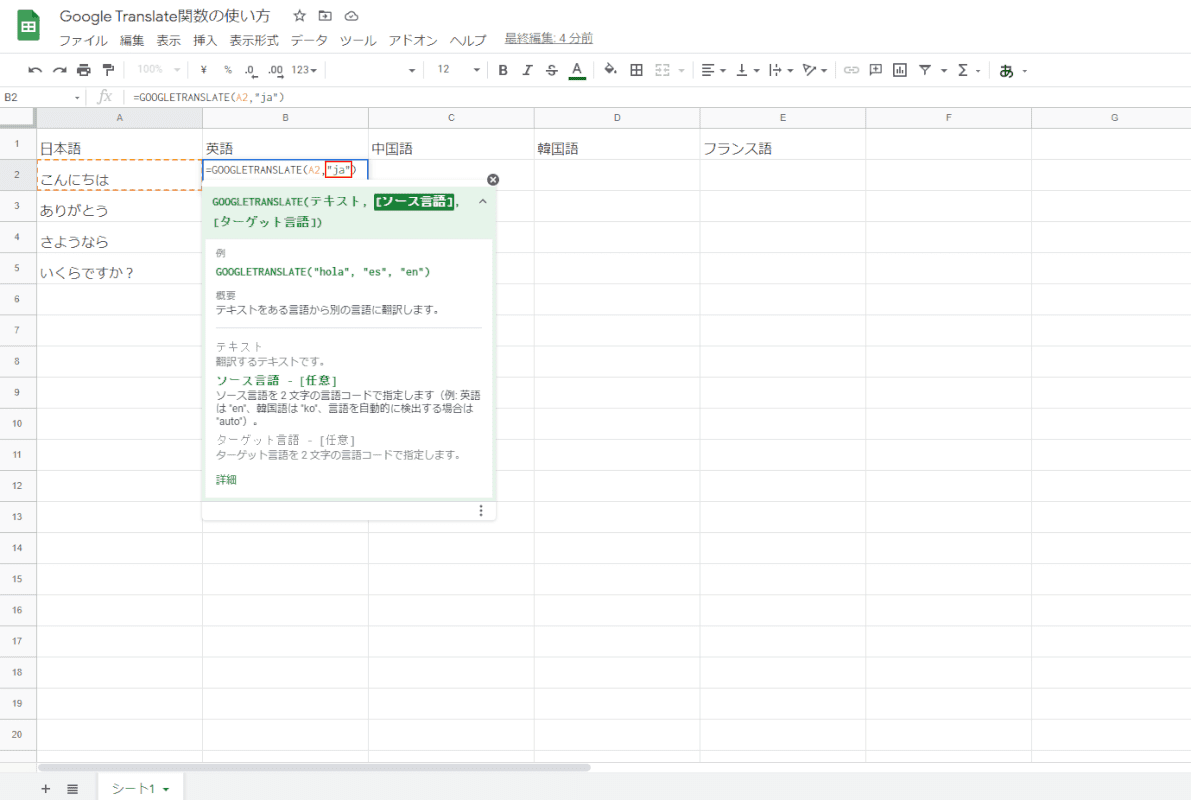This screenshot has width=1191, height=800.
Task: Click the merge cells icon
Action: point(662,70)
